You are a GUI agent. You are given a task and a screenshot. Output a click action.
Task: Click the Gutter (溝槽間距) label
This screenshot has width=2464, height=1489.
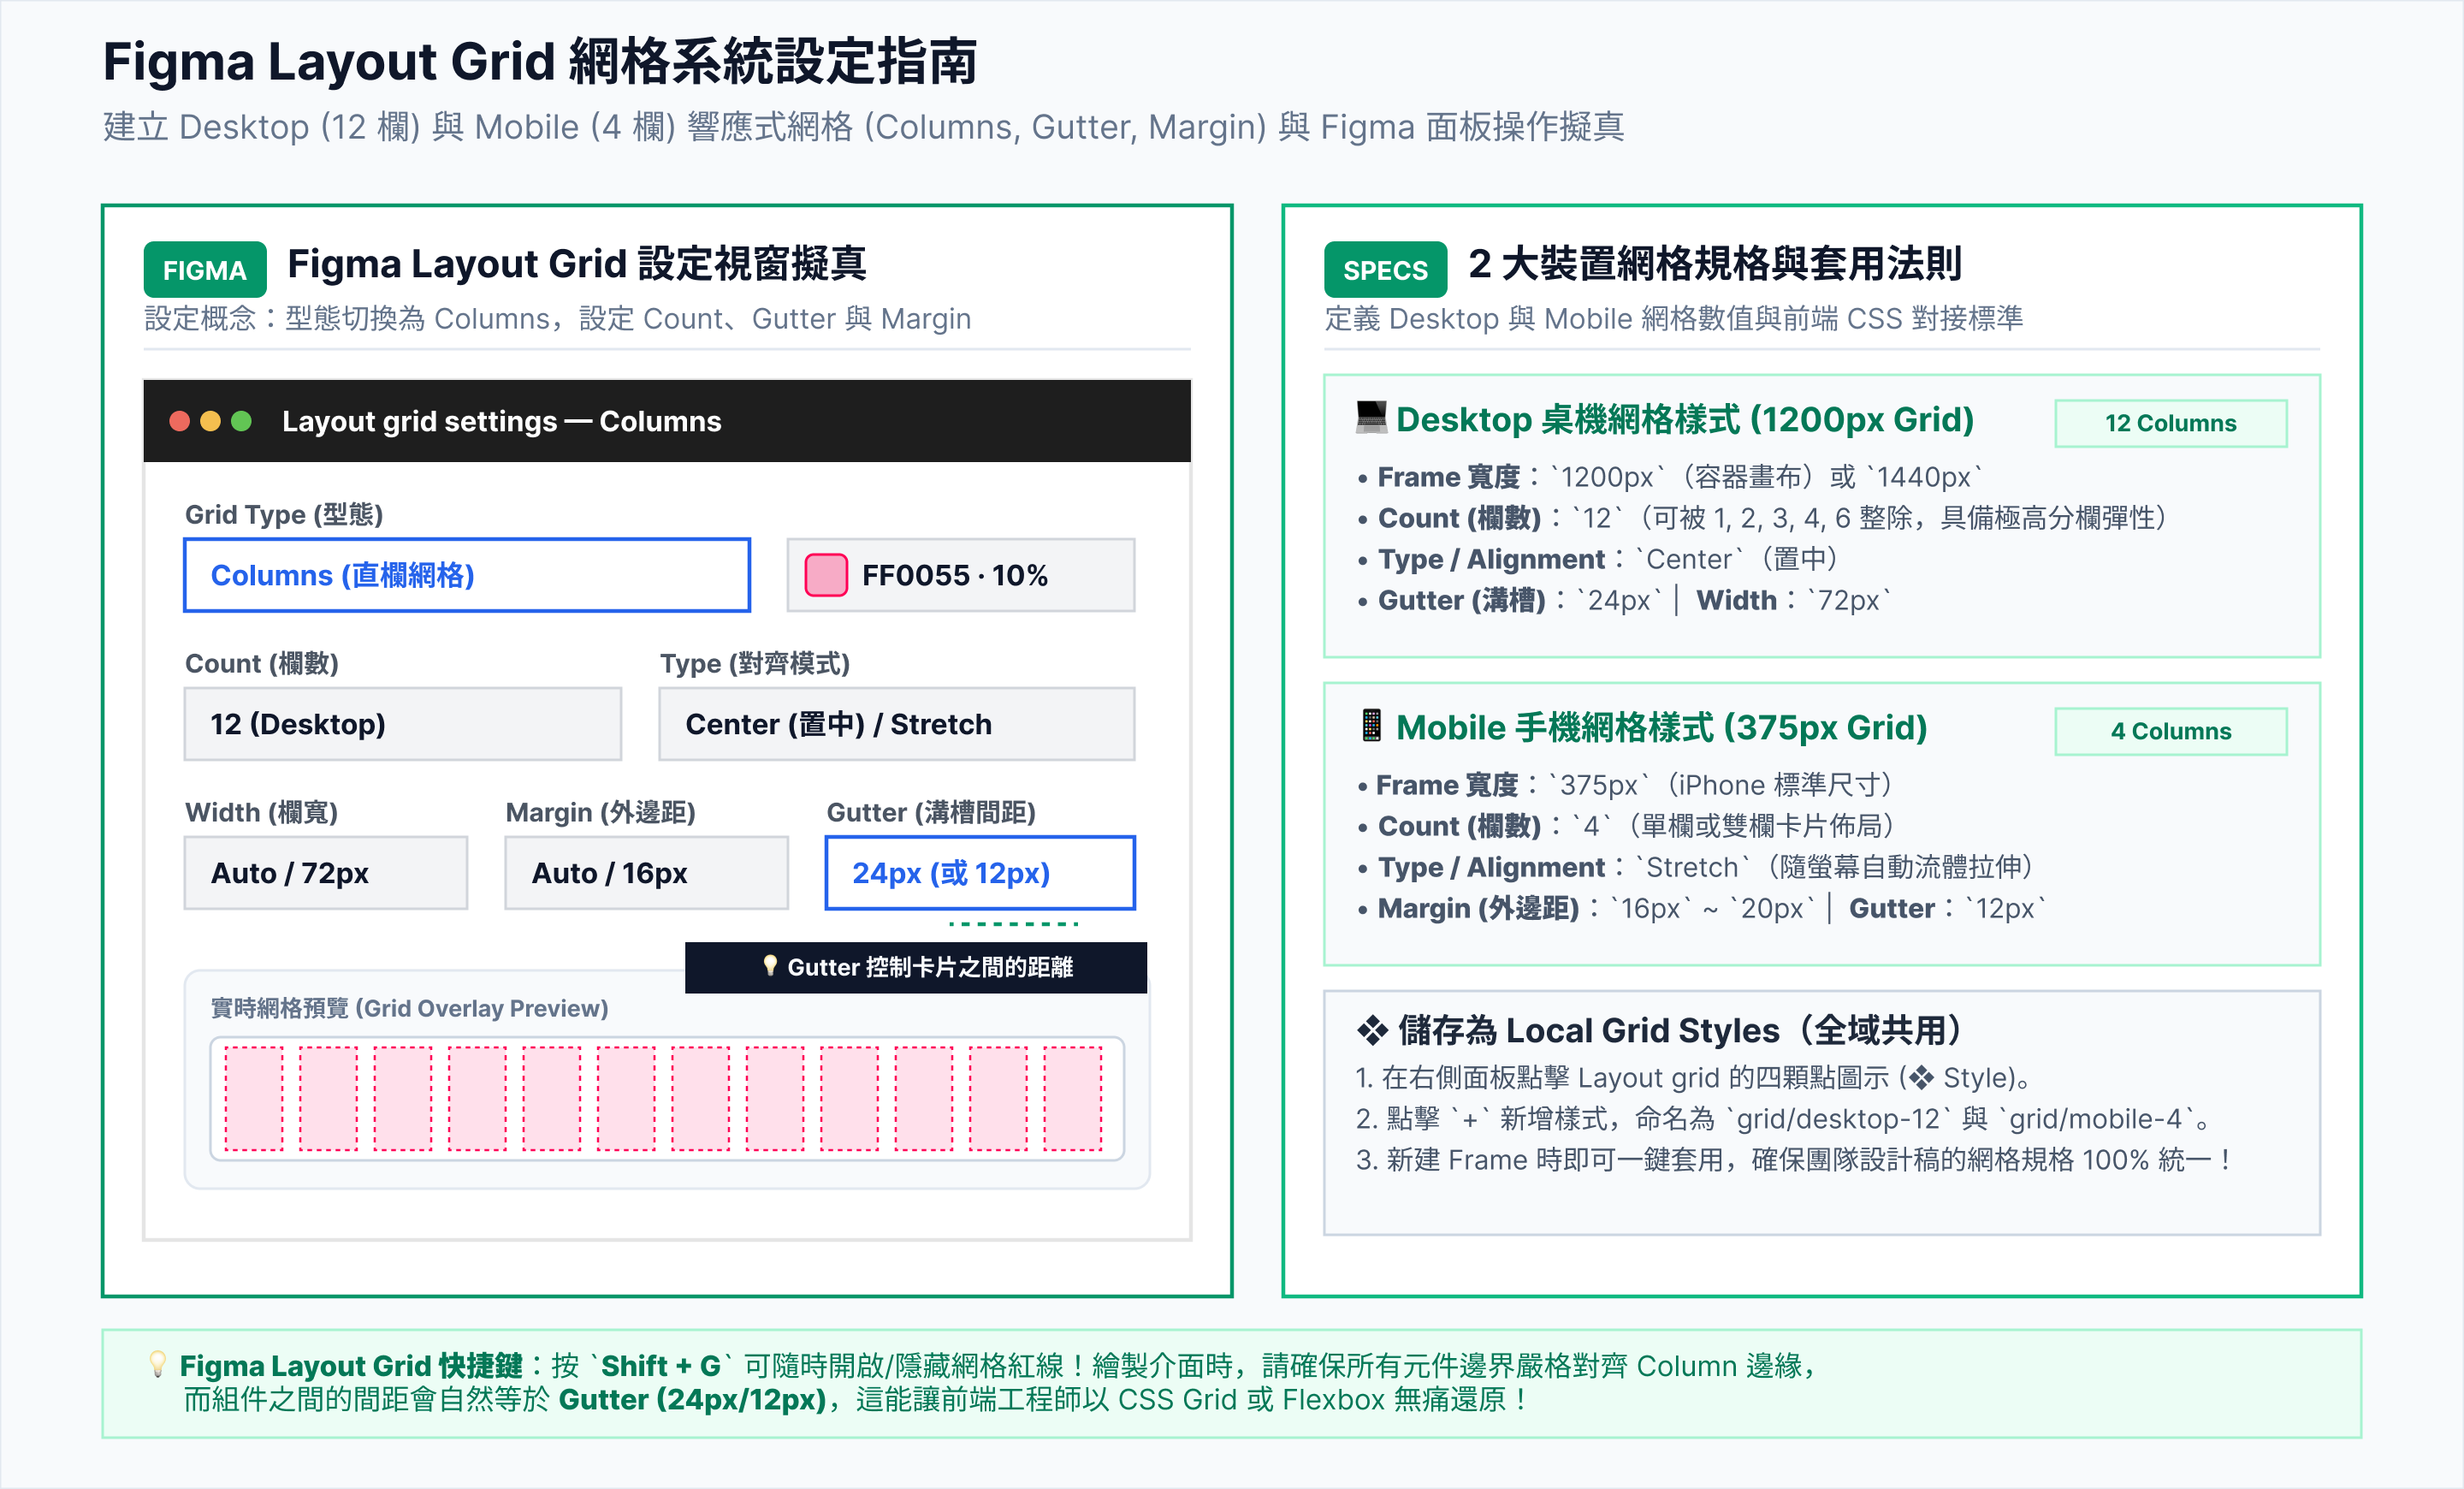[931, 812]
